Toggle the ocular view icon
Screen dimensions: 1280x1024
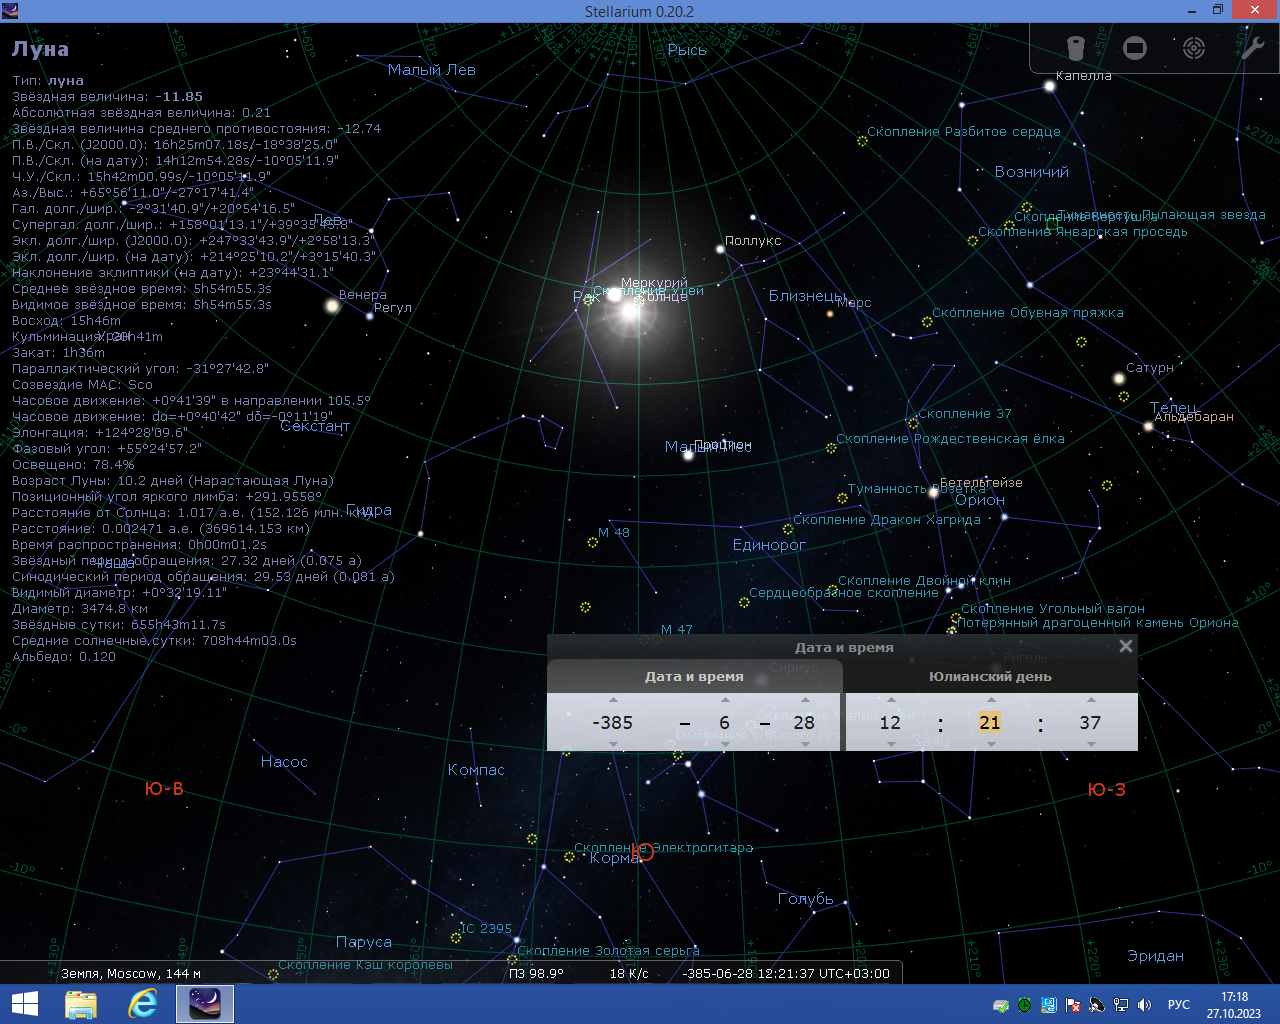[x=1076, y=48]
